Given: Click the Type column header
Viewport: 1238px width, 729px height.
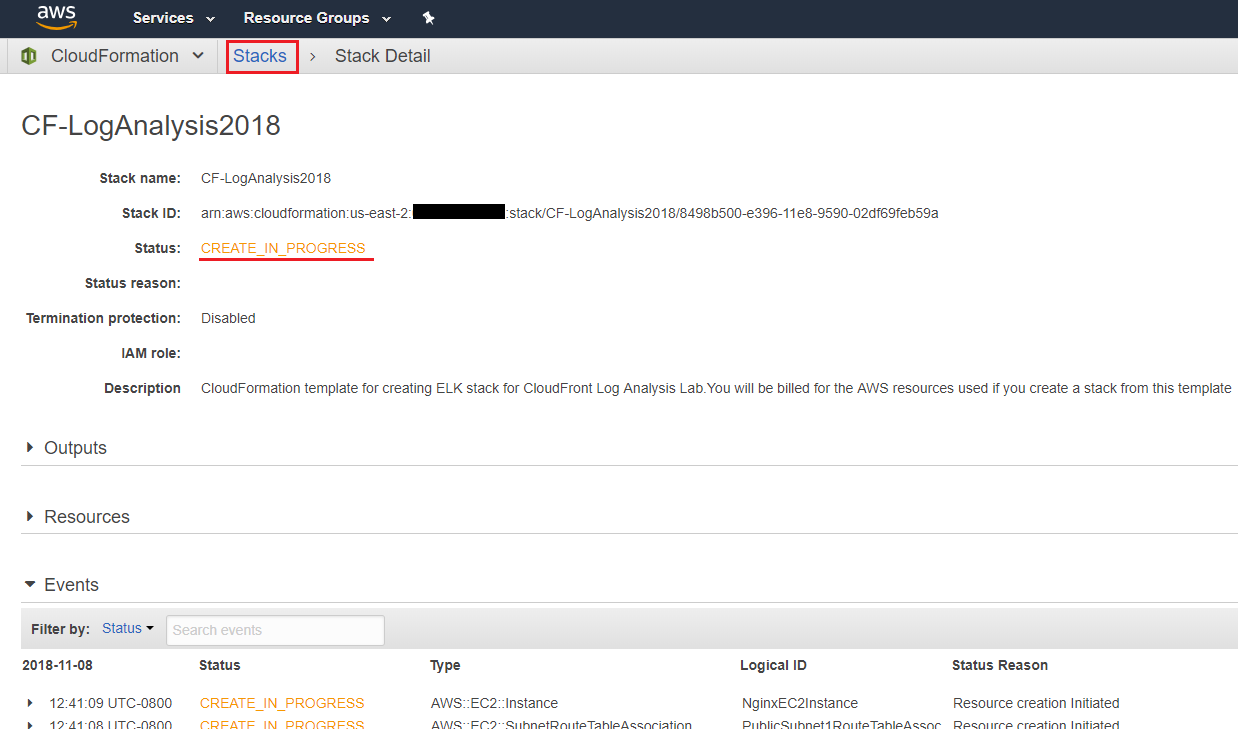Looking at the screenshot, I should [x=445, y=665].
